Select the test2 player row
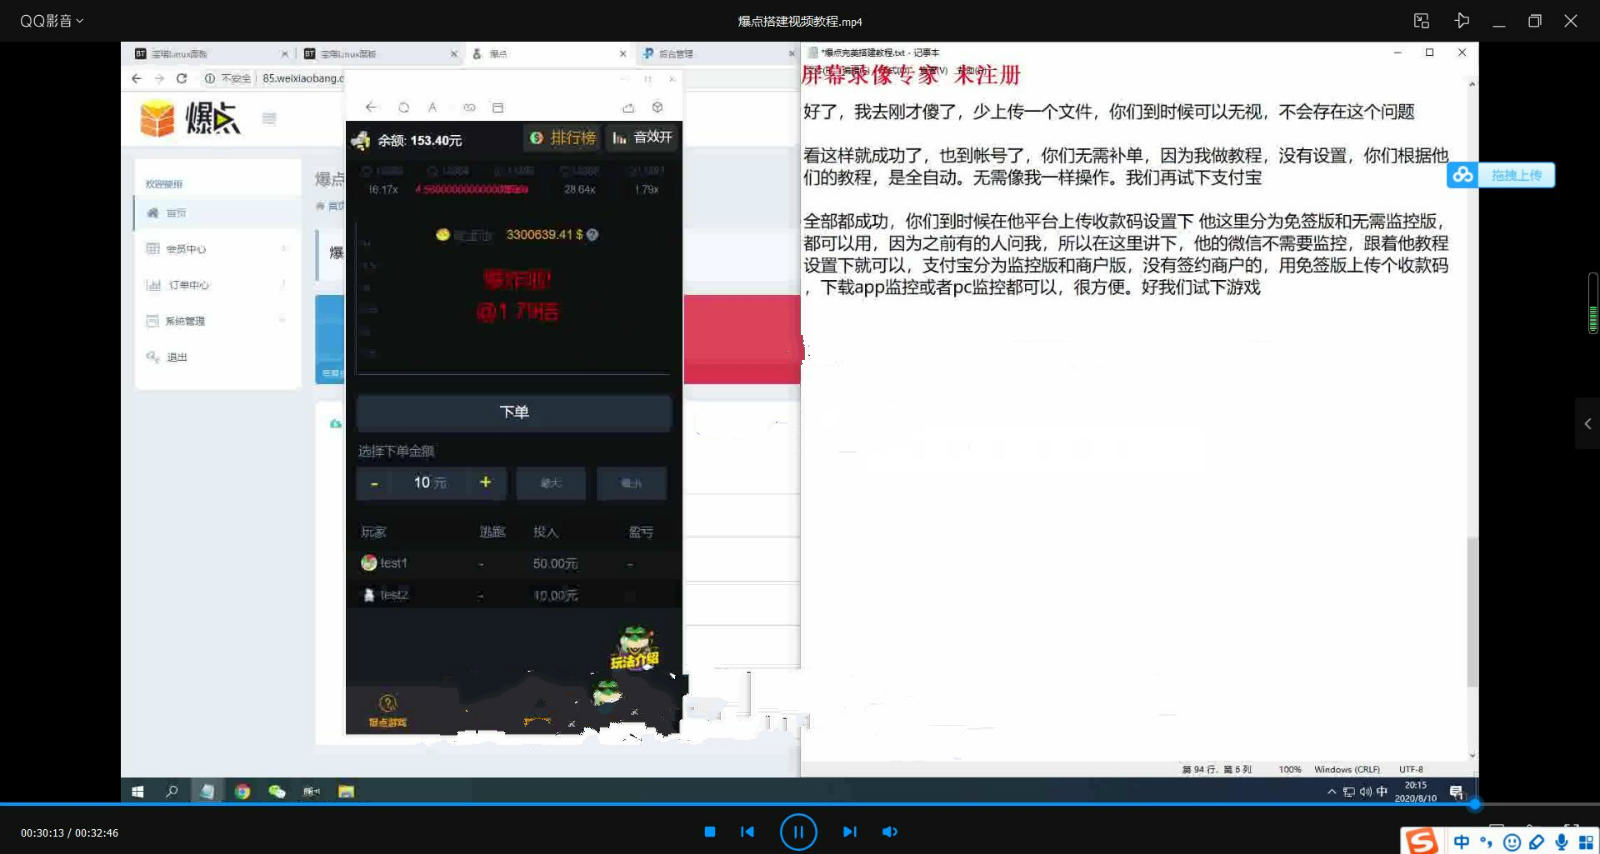The image size is (1600, 854). click(514, 595)
